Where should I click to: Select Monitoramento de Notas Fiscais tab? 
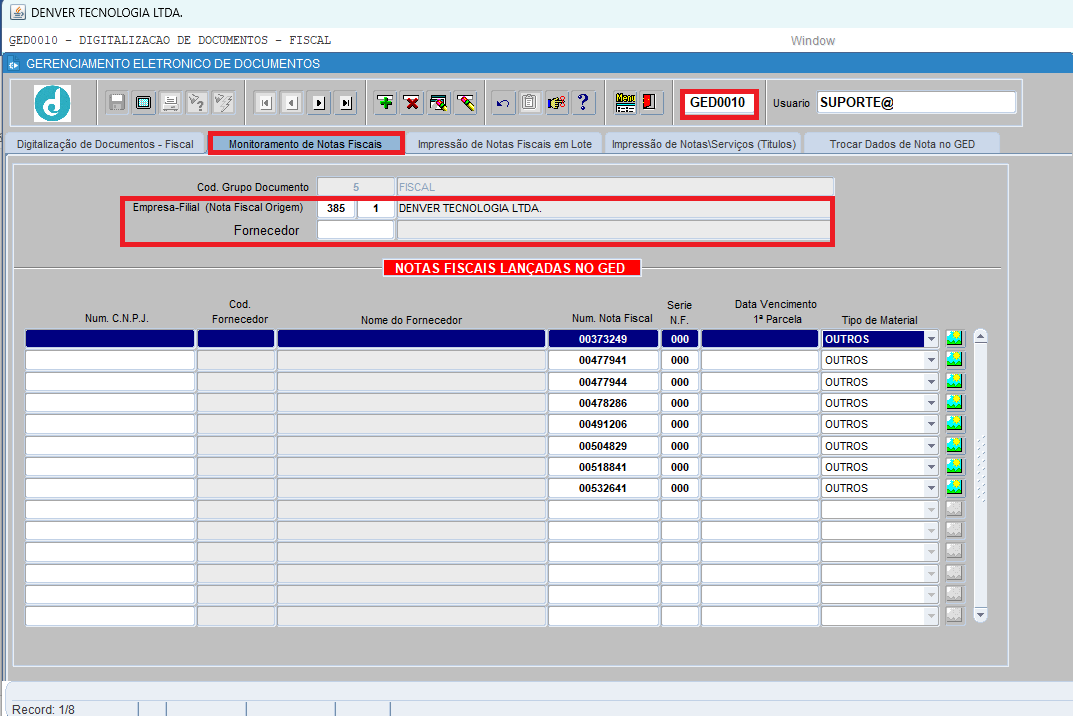[x=305, y=144]
